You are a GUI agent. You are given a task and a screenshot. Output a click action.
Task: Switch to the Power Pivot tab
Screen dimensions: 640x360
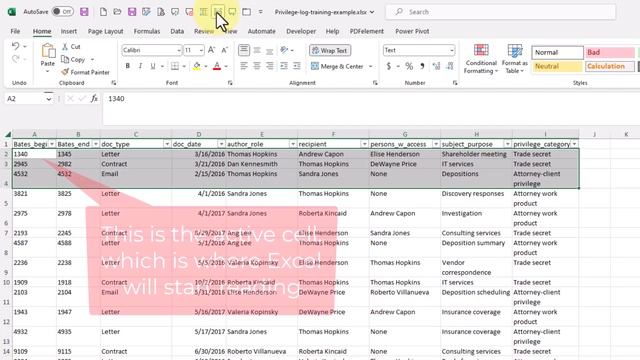pyautogui.click(x=412, y=31)
